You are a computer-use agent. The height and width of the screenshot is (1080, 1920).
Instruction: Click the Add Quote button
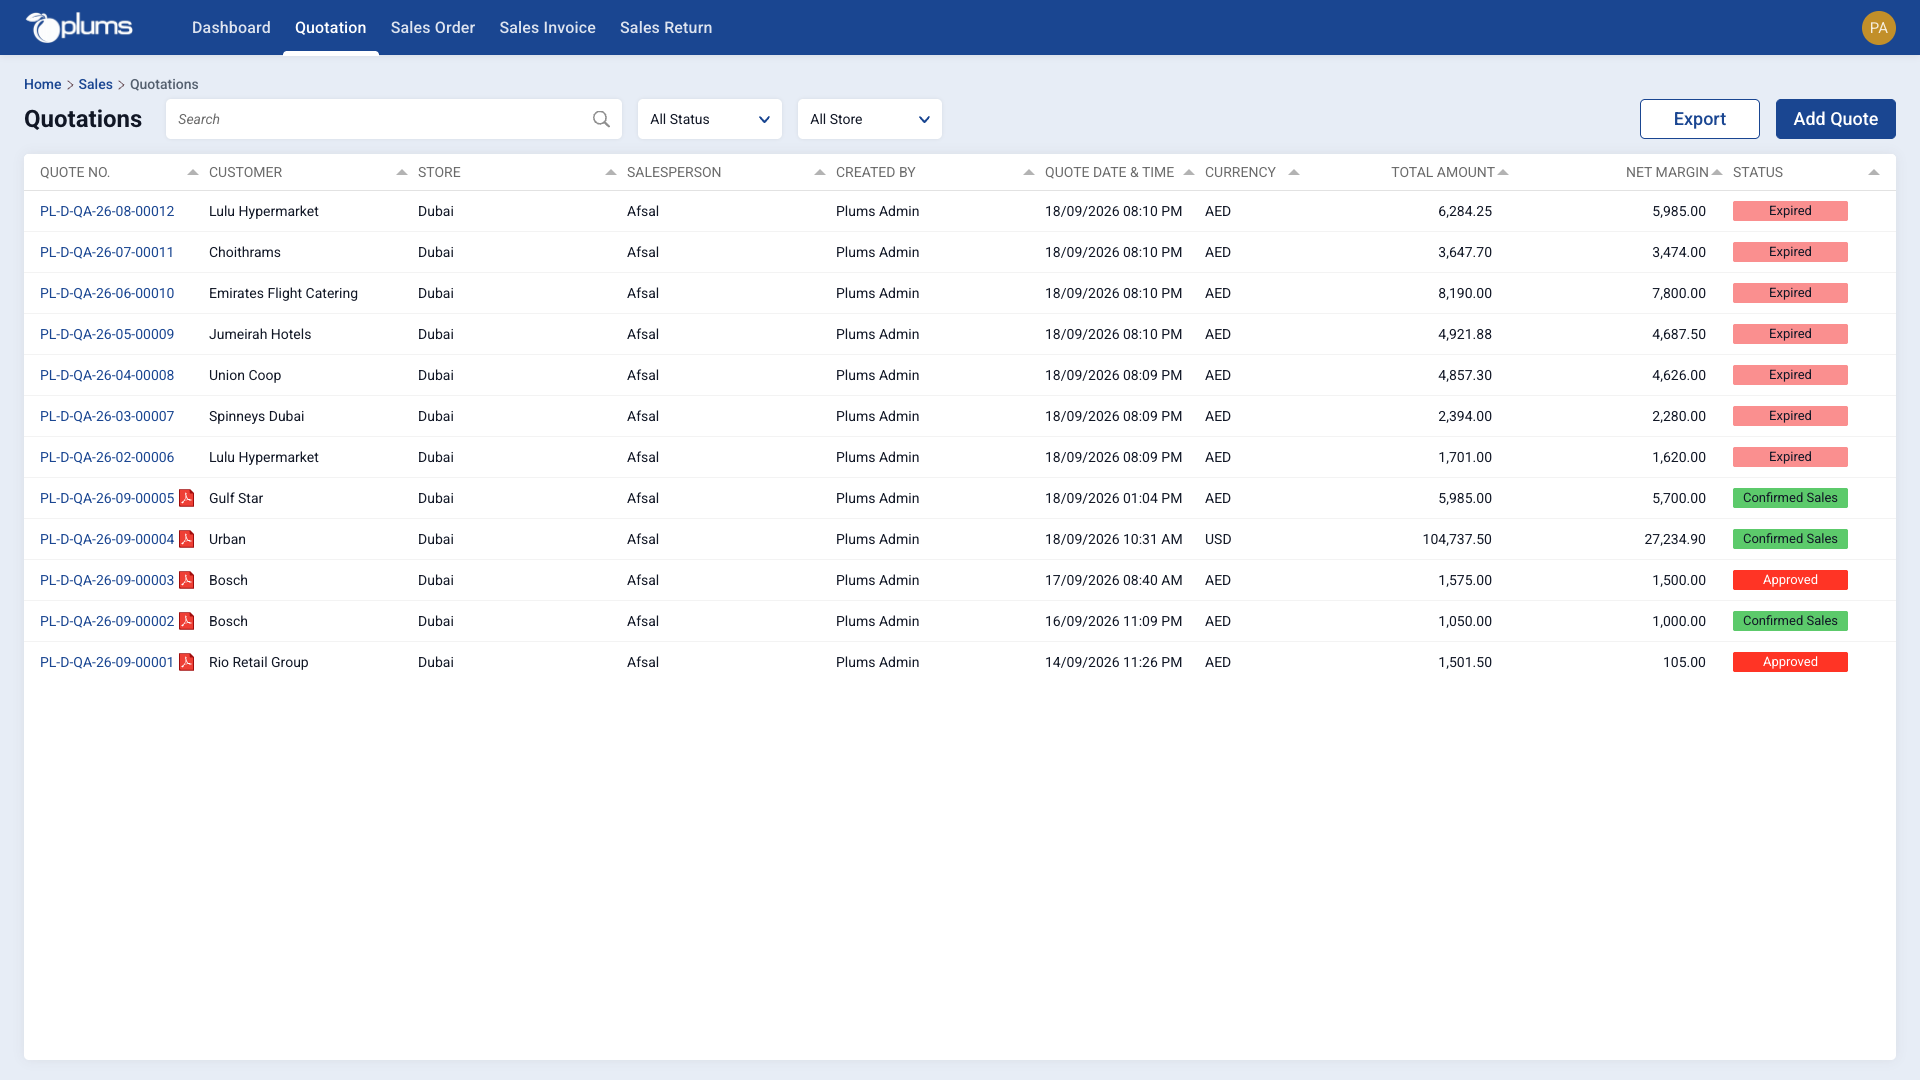[x=1836, y=119]
